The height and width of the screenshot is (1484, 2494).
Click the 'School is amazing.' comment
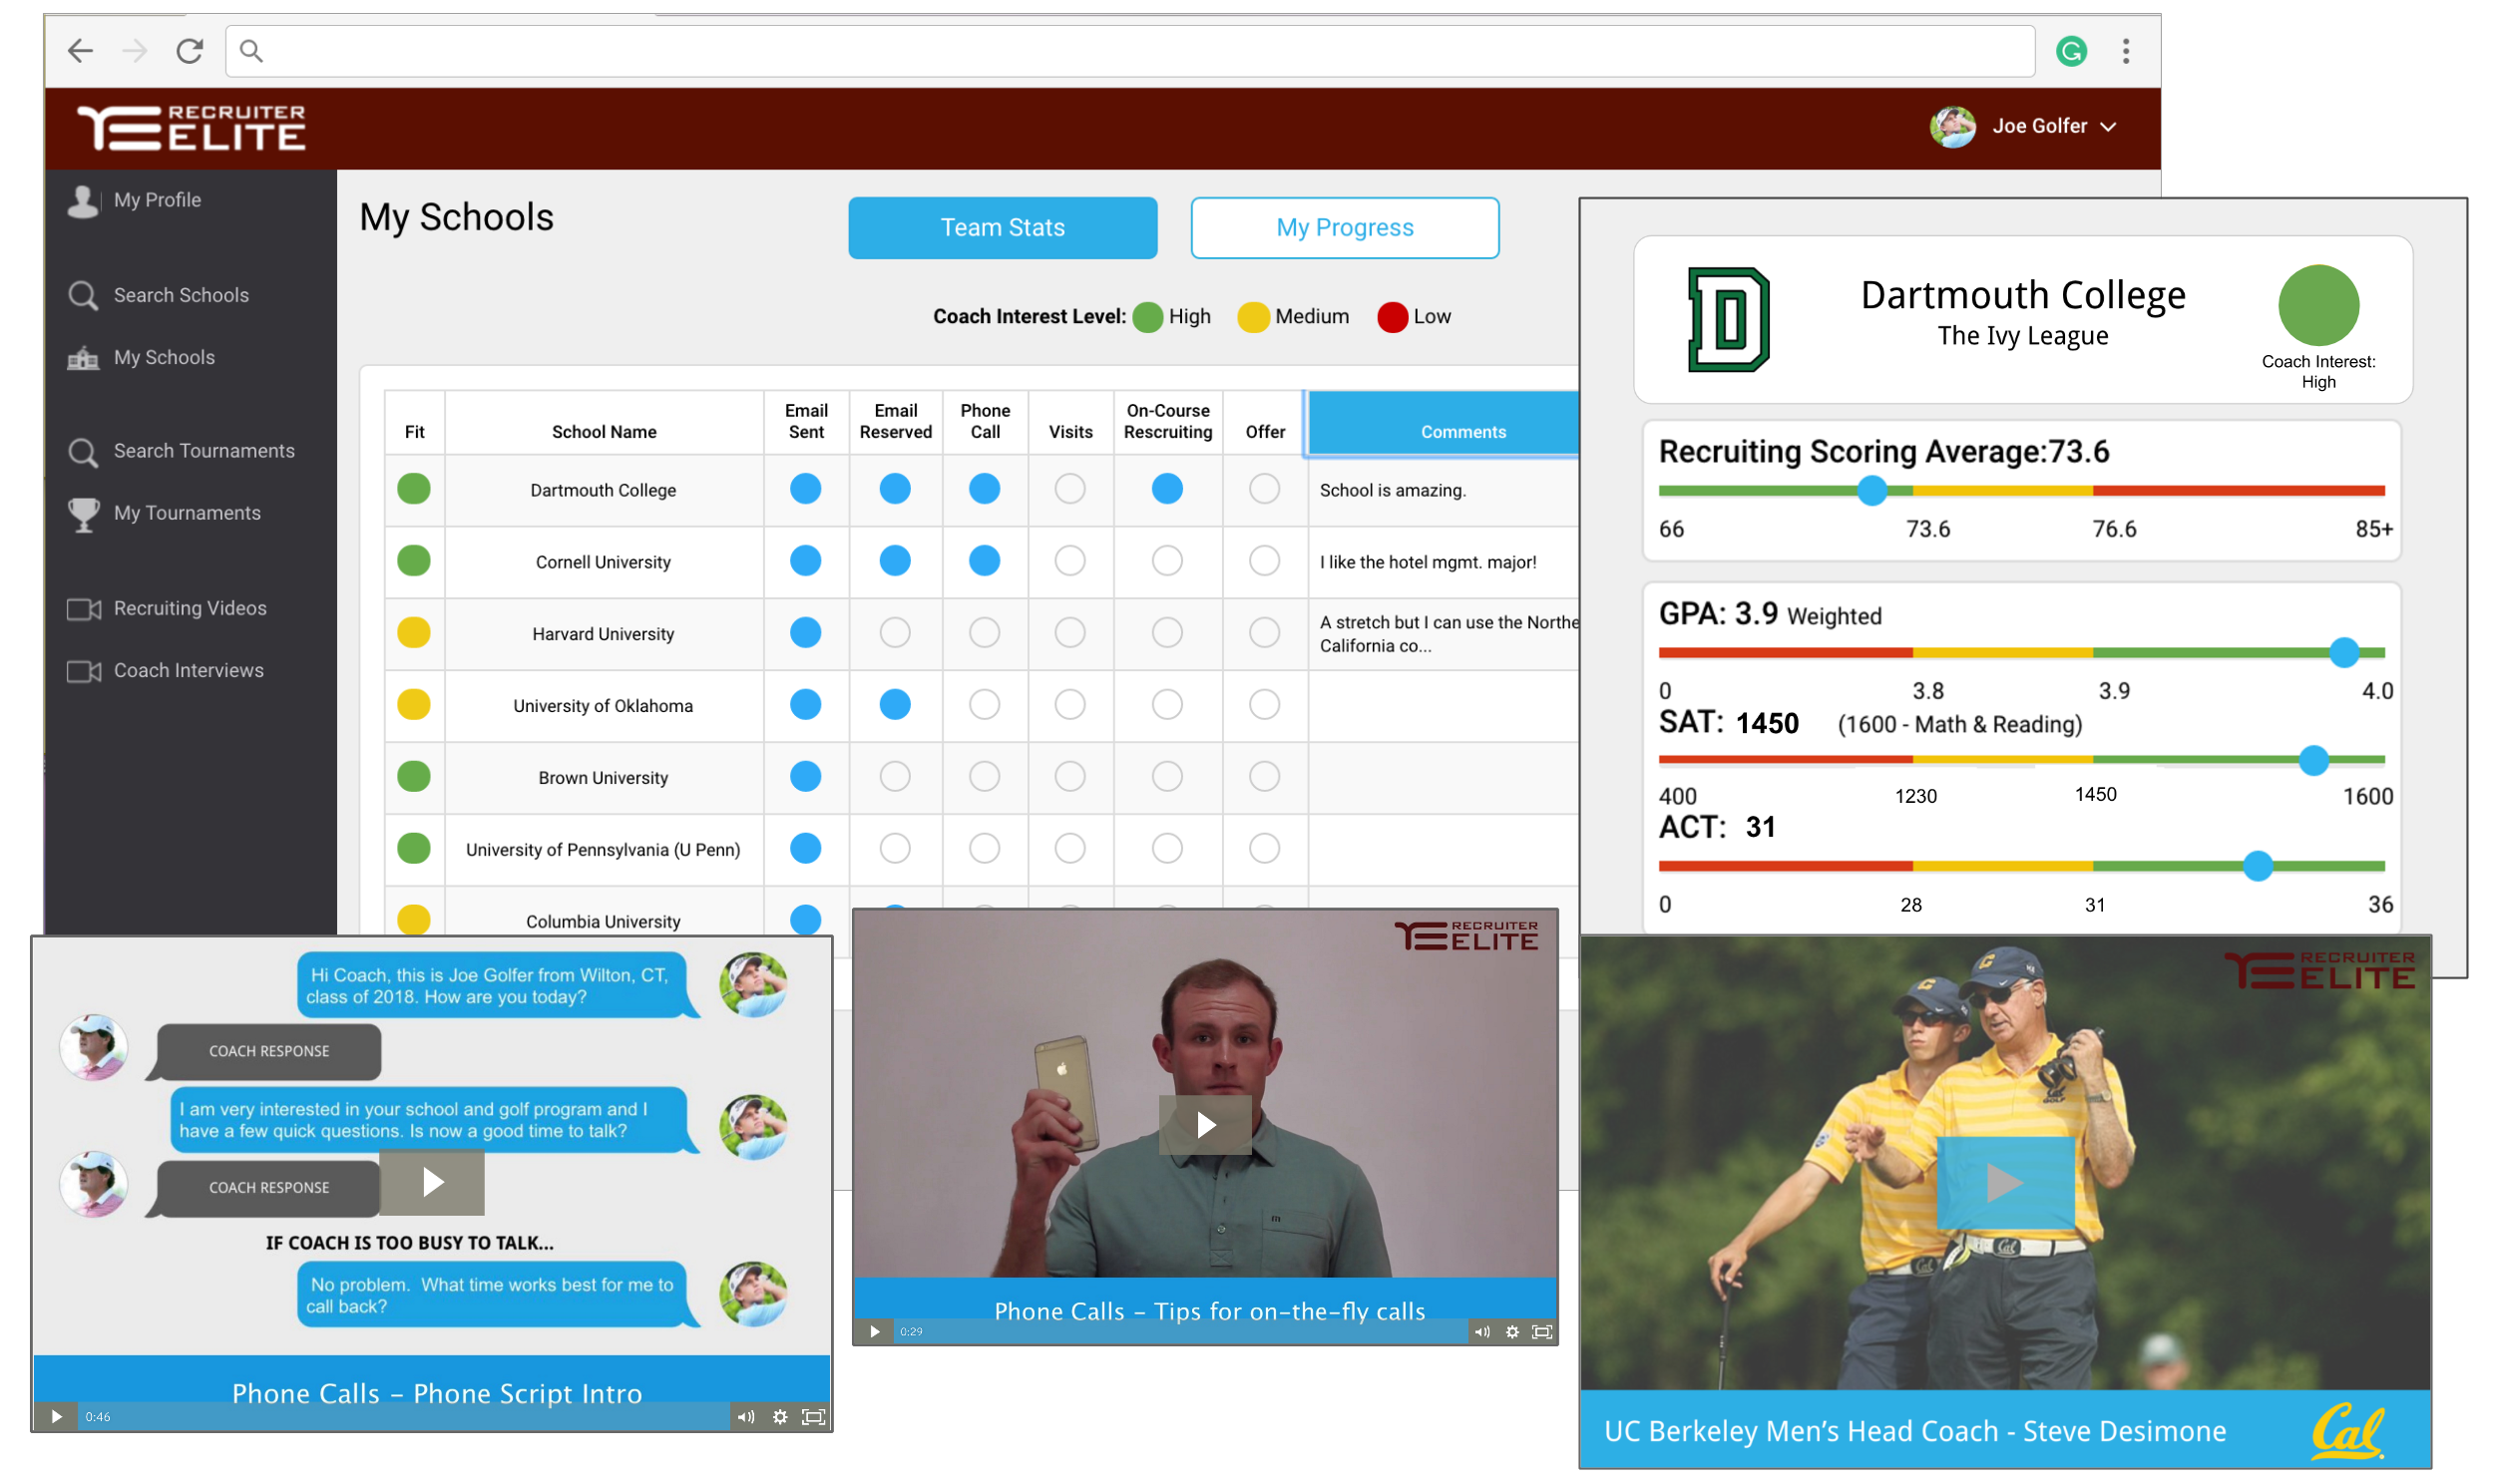1393,490
